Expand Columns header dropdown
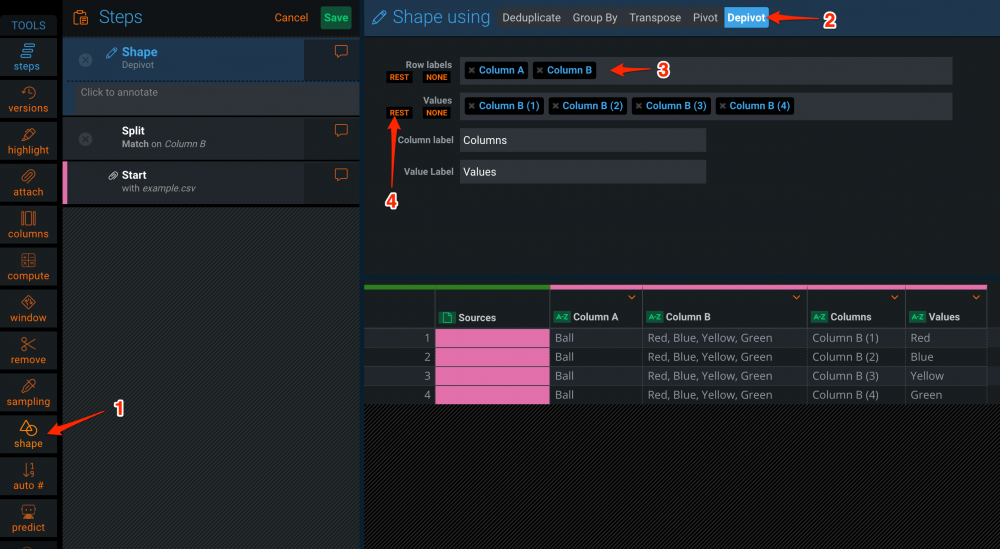This screenshot has height=549, width=1000. [x=894, y=297]
